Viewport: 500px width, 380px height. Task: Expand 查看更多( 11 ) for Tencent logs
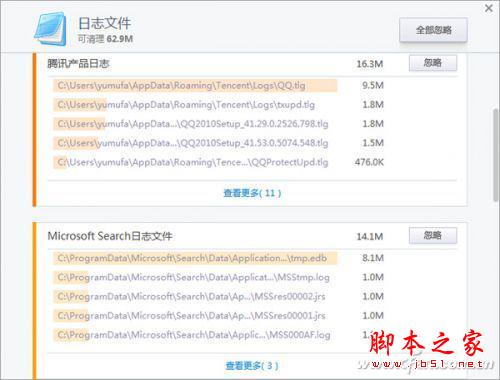click(x=252, y=193)
